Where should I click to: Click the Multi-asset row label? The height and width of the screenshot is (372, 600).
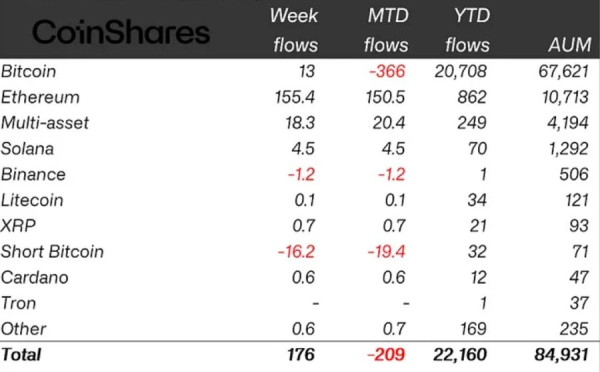pyautogui.click(x=45, y=123)
